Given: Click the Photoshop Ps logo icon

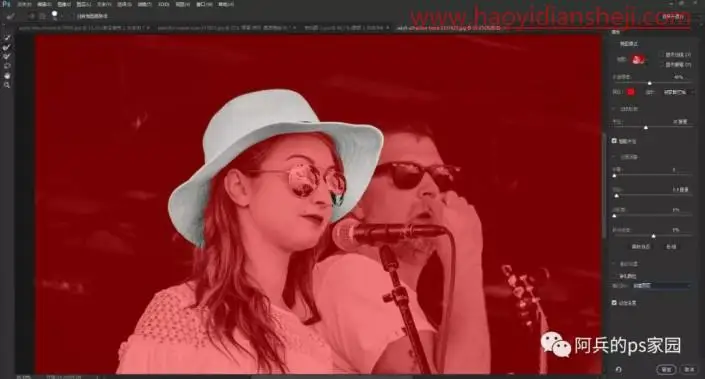Looking at the screenshot, I should pos(6,4).
